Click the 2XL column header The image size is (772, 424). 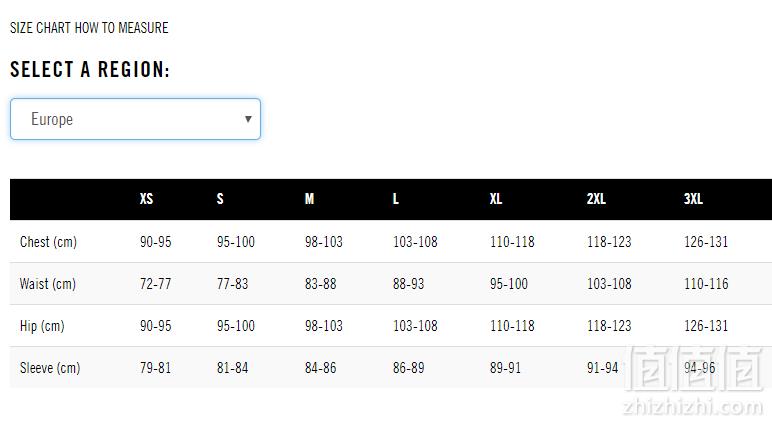(596, 199)
